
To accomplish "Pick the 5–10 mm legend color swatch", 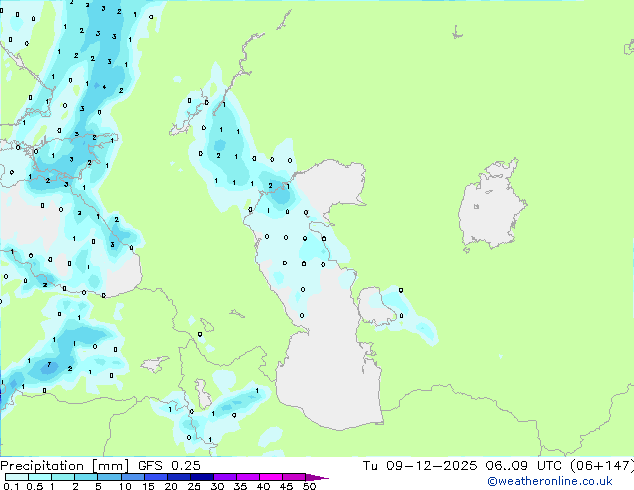I will 109,477.
